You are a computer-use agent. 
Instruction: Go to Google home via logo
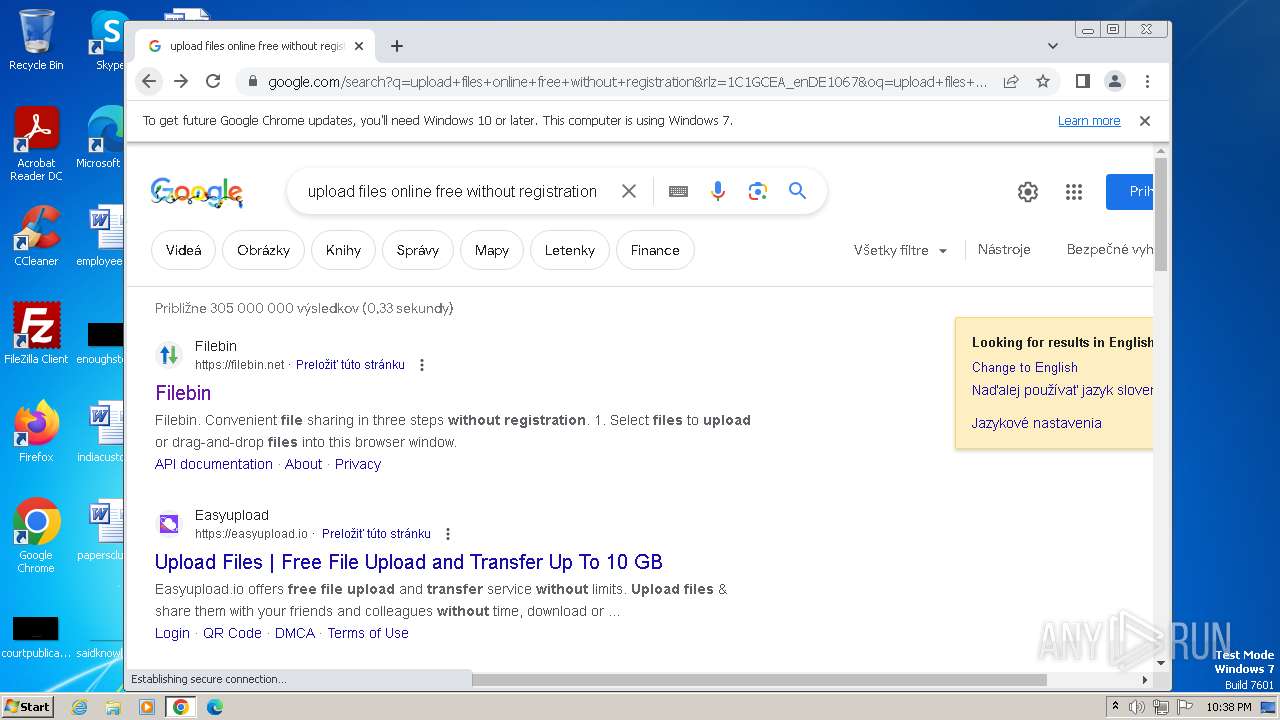coord(197,192)
